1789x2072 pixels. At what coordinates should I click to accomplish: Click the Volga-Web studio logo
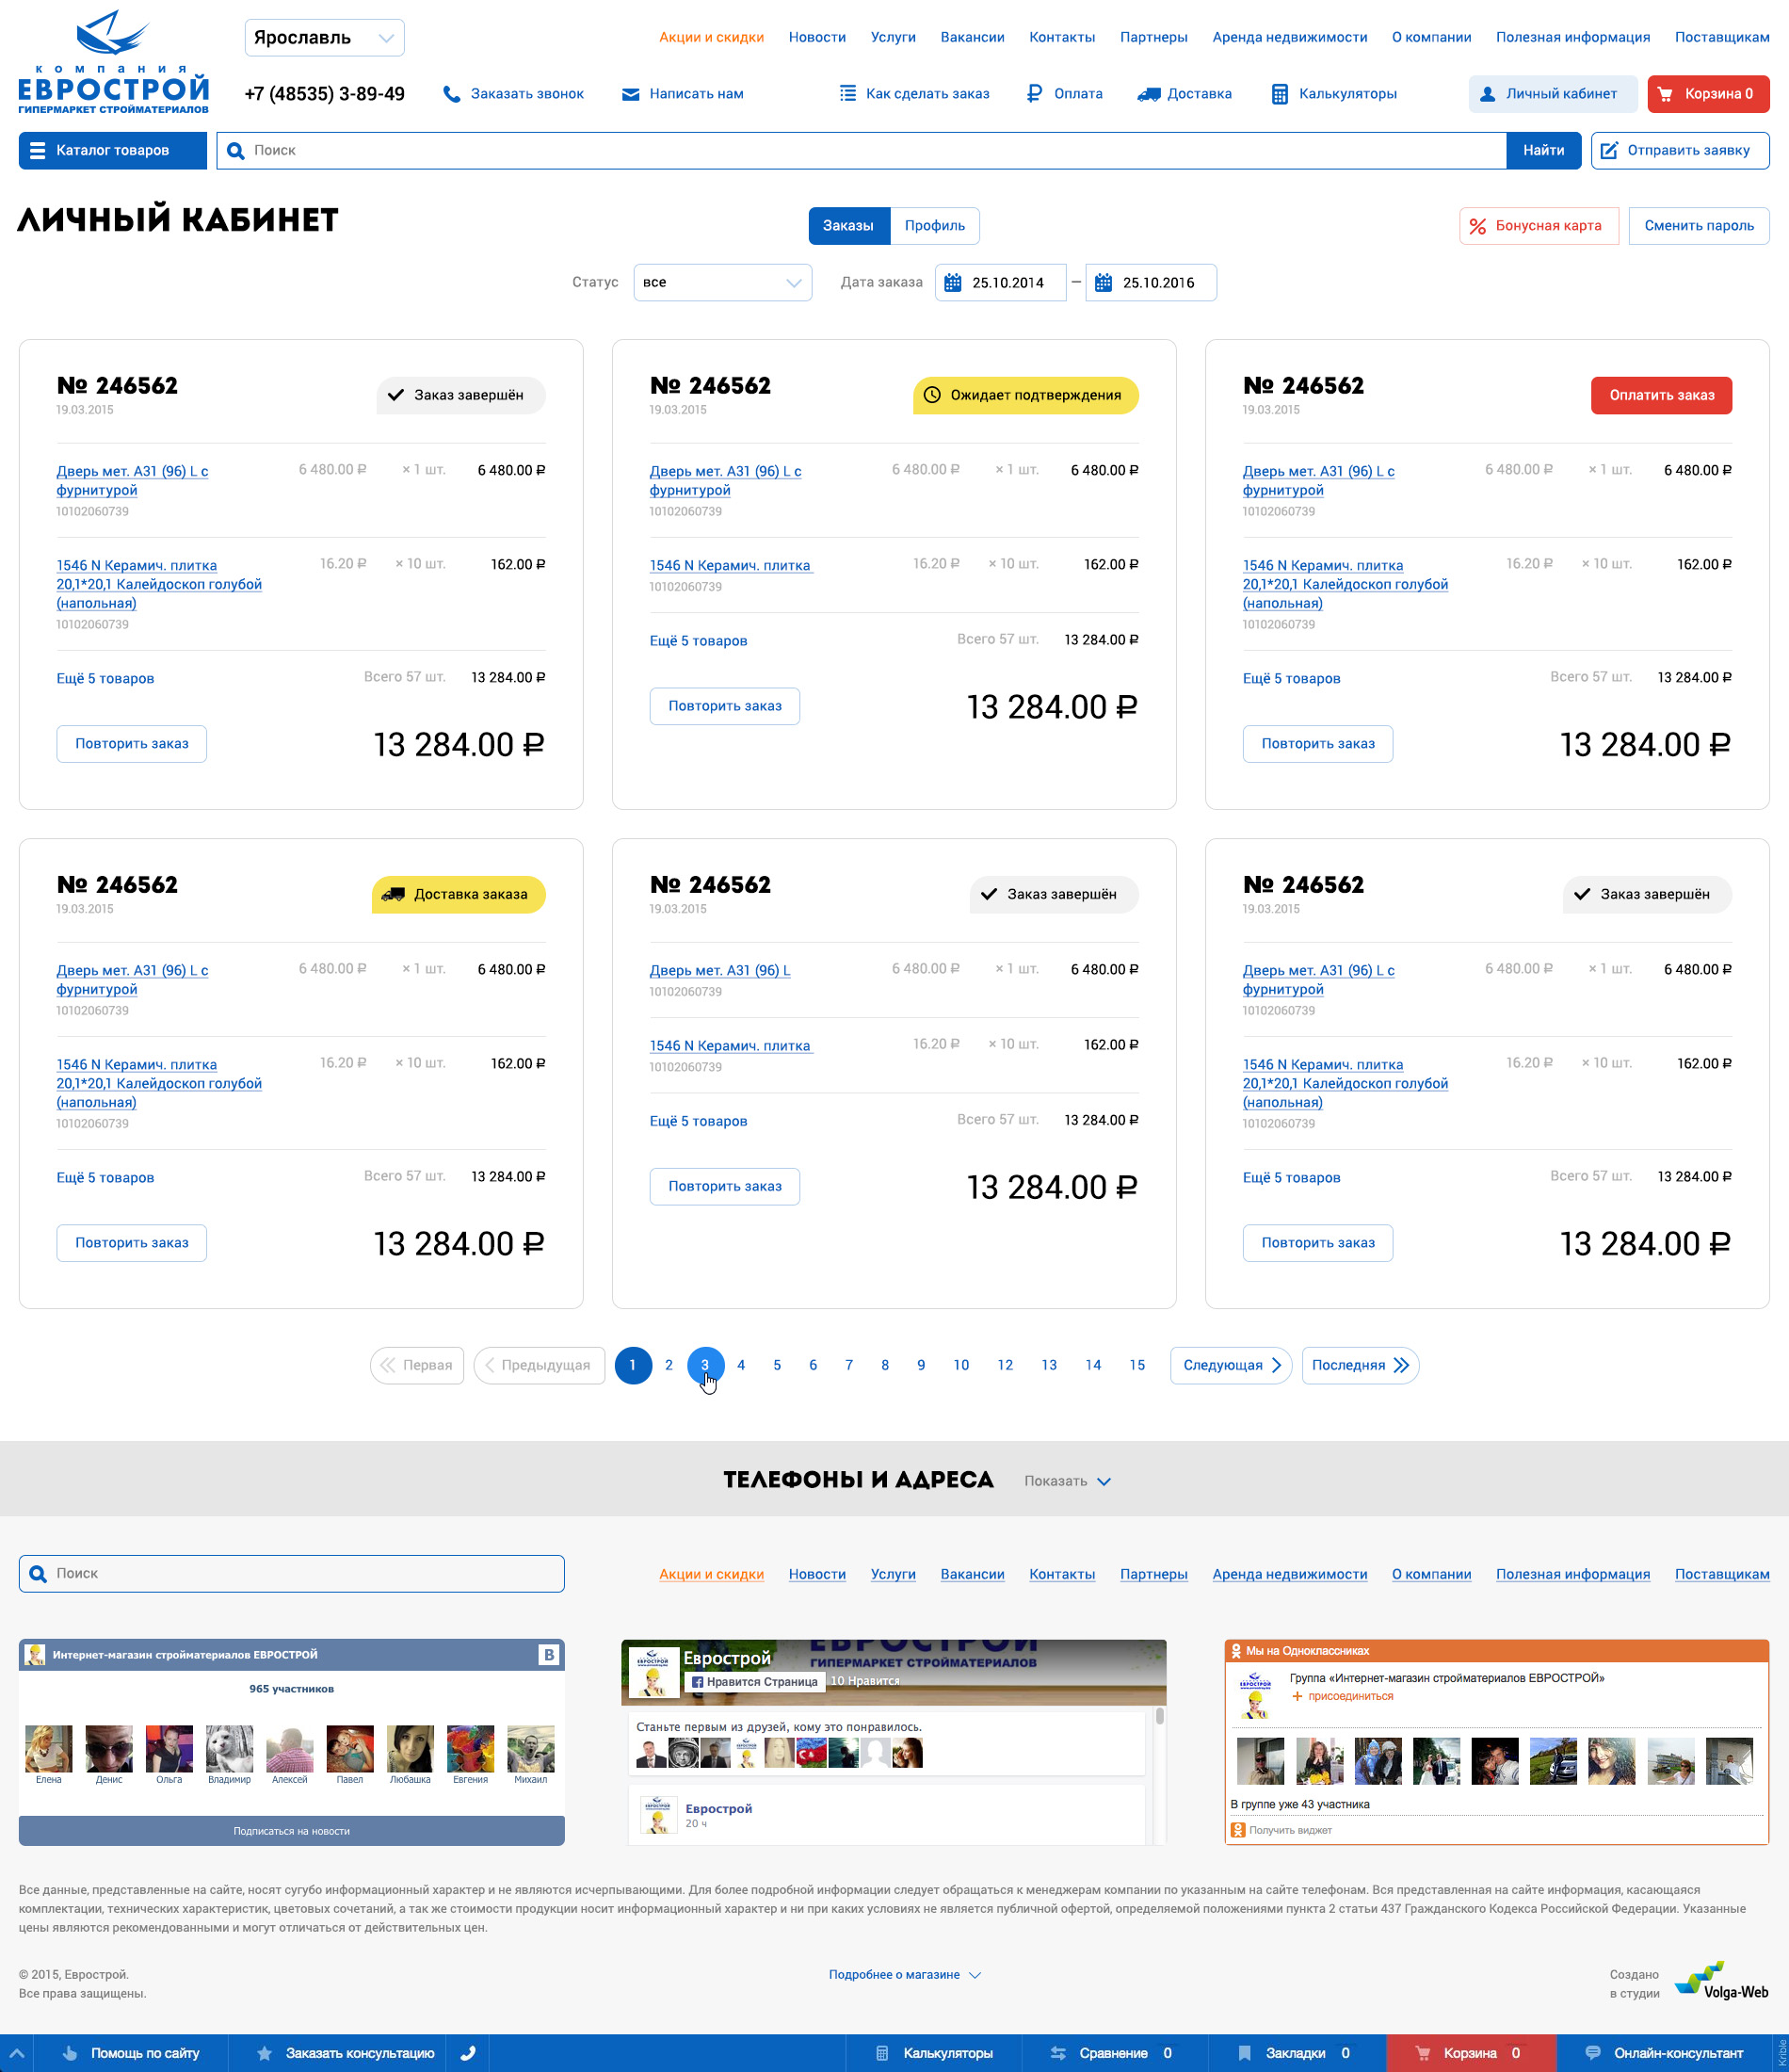pos(1721,1982)
